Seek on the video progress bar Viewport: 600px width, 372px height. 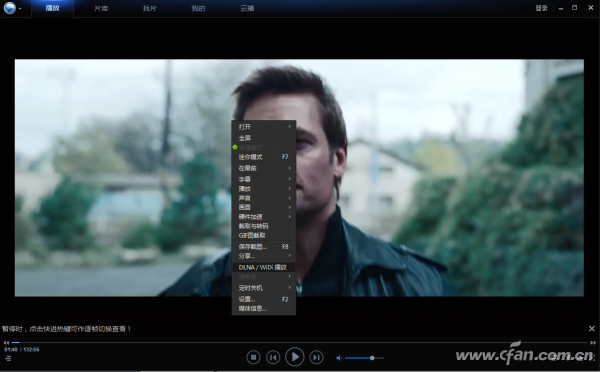pos(300,343)
